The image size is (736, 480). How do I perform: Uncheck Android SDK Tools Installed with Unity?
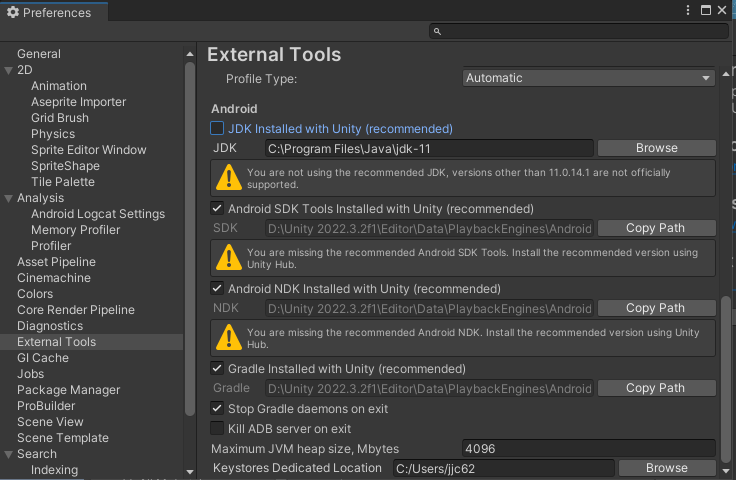point(217,209)
